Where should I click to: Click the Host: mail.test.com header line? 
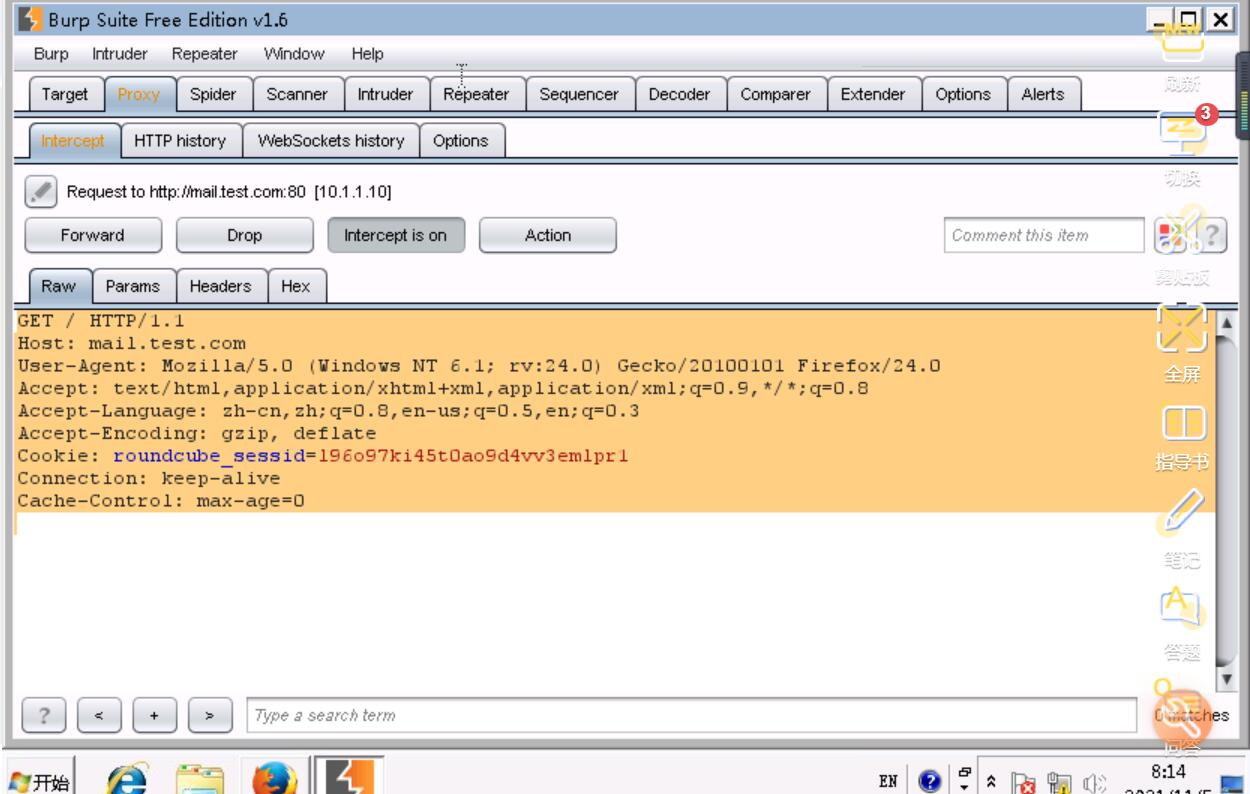pos(131,344)
